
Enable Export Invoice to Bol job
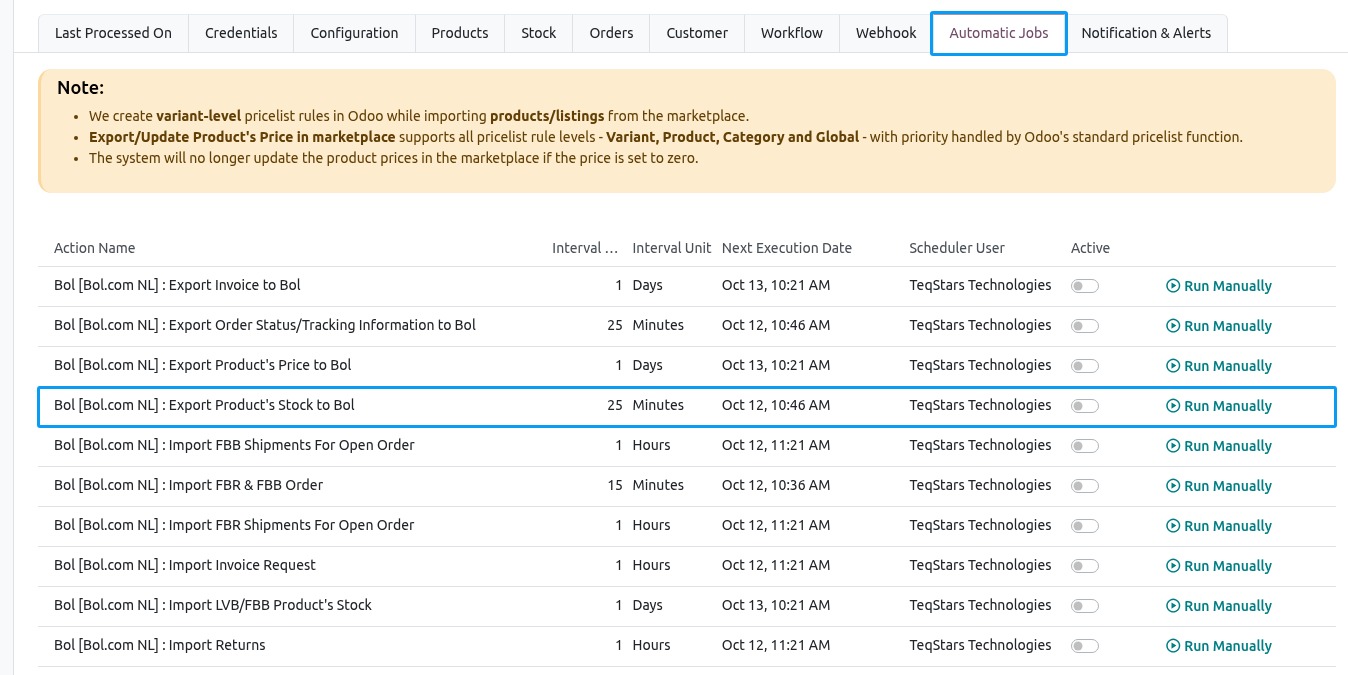click(1085, 286)
